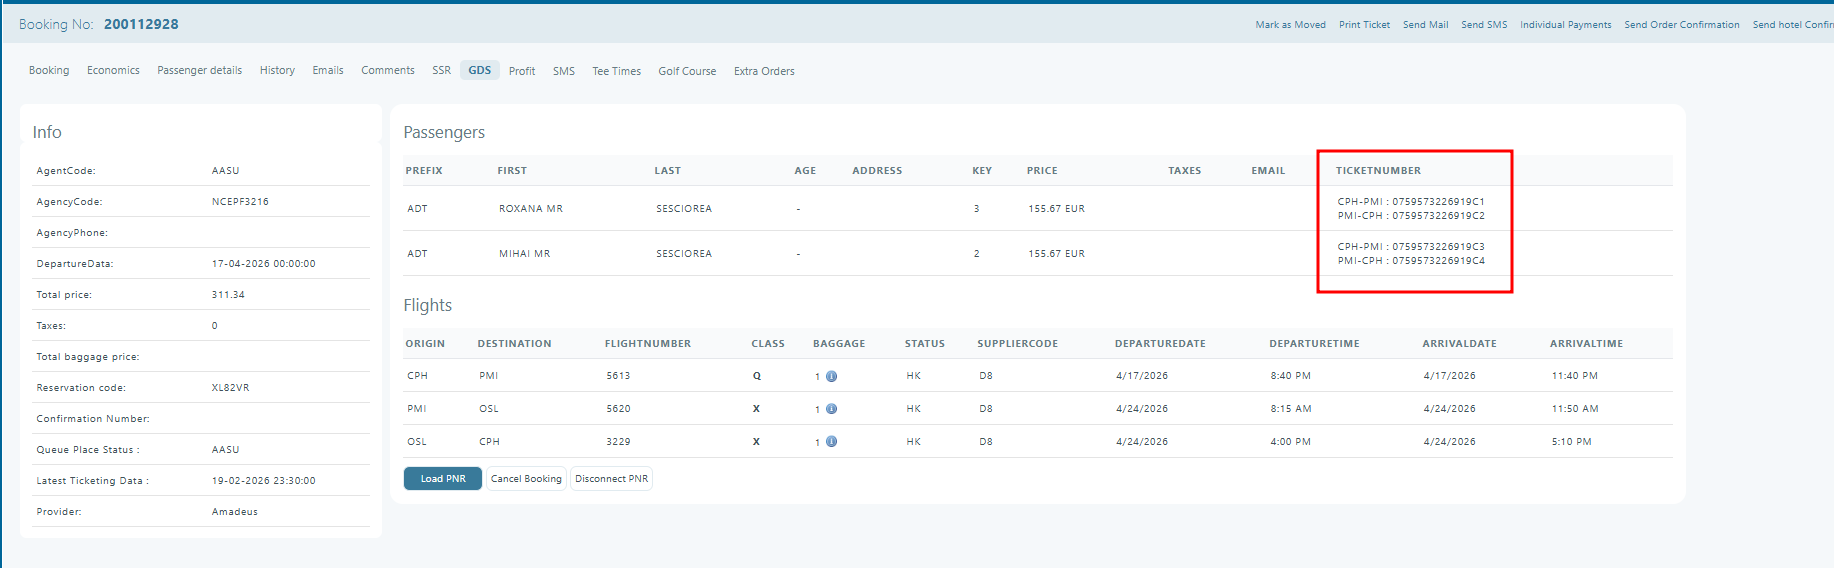
Task: Click Mark as Moved link
Action: (1290, 25)
